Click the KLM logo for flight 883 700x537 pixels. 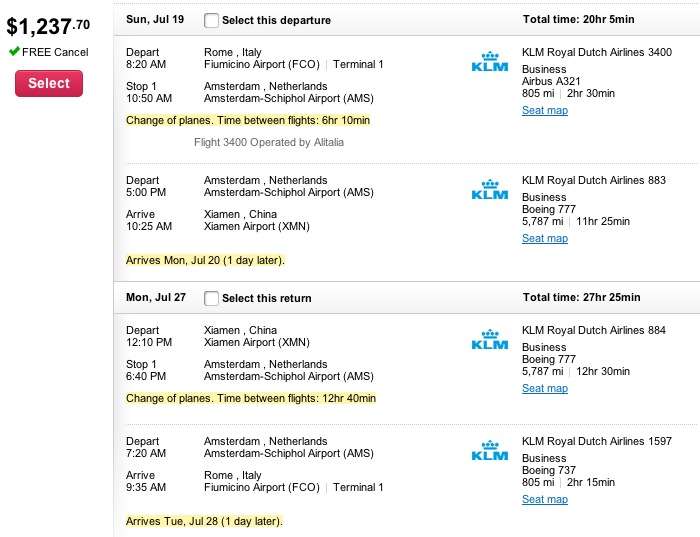point(490,190)
